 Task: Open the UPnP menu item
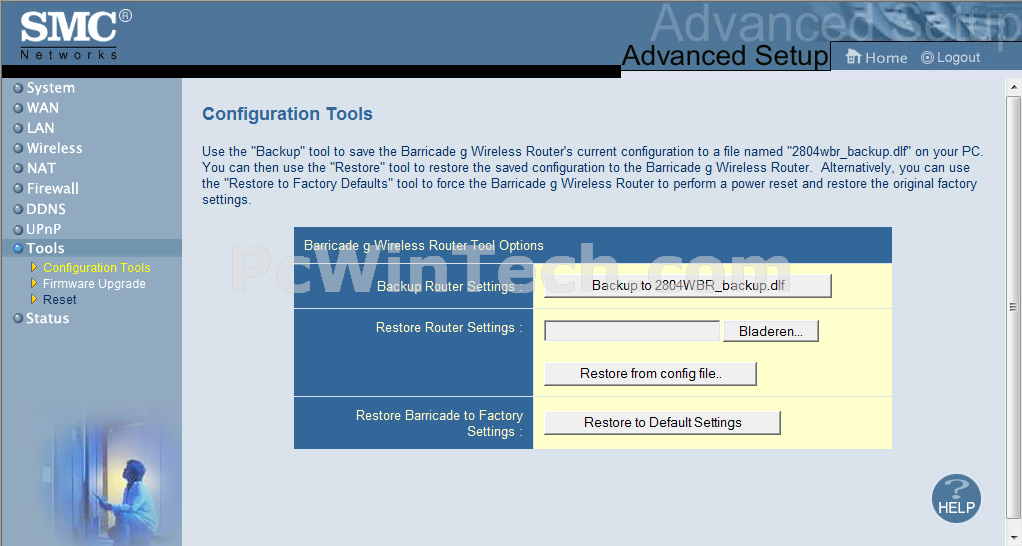(x=44, y=229)
